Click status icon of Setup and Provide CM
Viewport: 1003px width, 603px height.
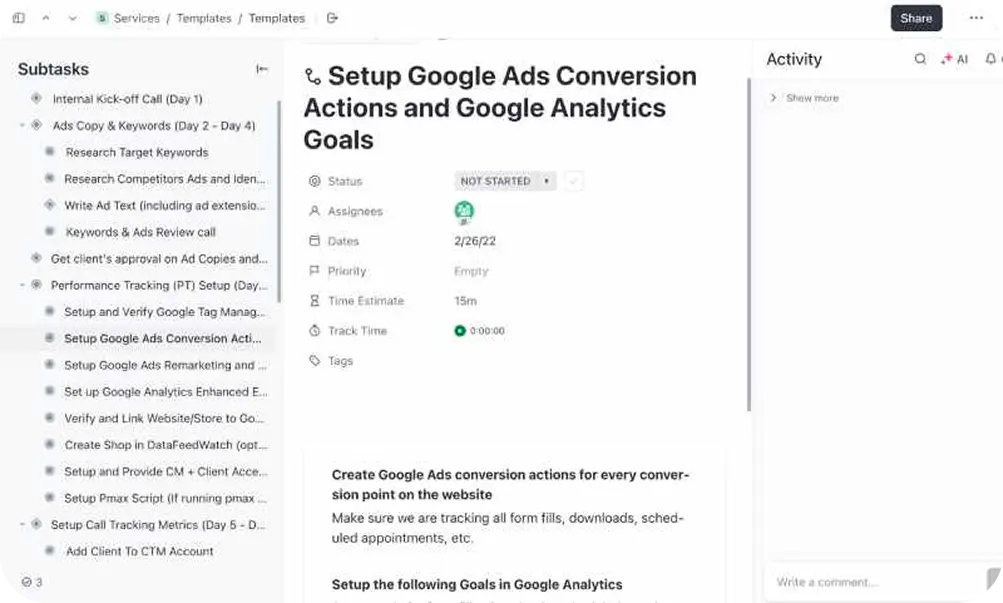click(x=49, y=471)
